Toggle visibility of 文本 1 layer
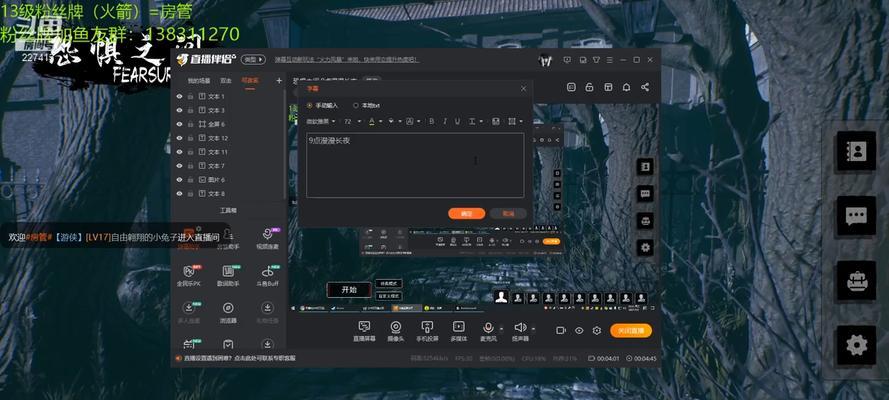The width and height of the screenshot is (889, 400). [180, 96]
